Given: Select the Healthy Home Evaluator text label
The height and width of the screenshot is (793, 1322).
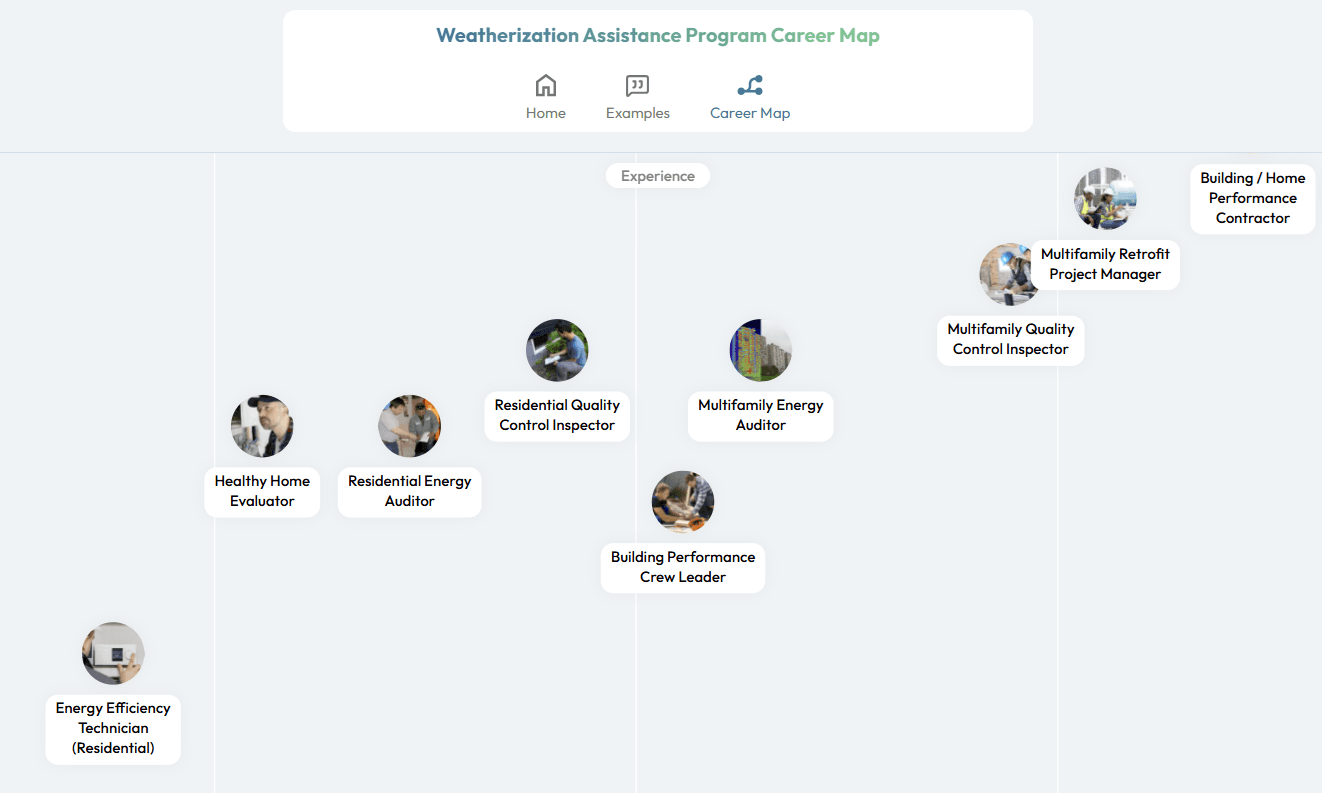Looking at the screenshot, I should tap(262, 491).
